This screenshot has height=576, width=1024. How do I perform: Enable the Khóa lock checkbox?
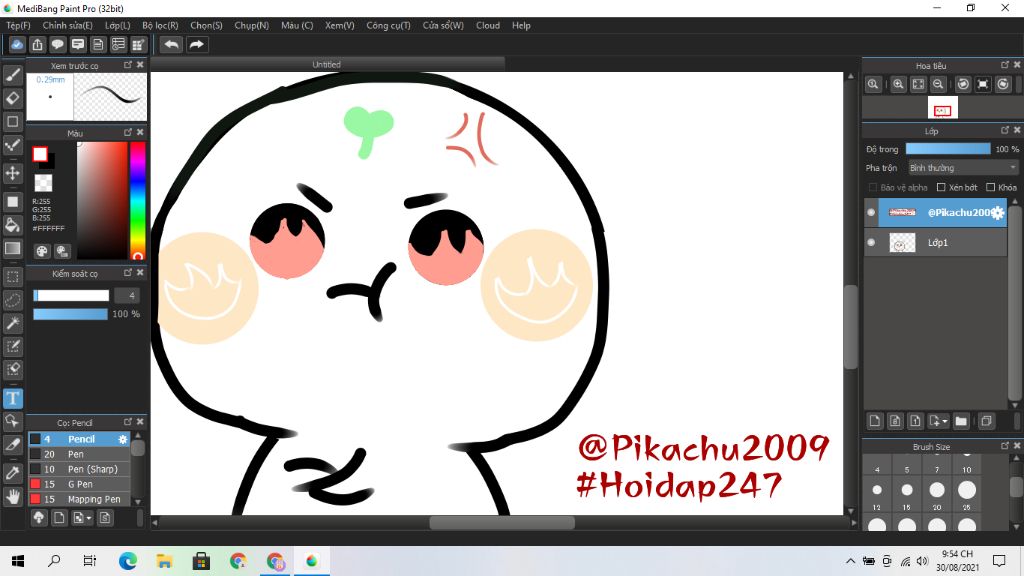[990, 187]
